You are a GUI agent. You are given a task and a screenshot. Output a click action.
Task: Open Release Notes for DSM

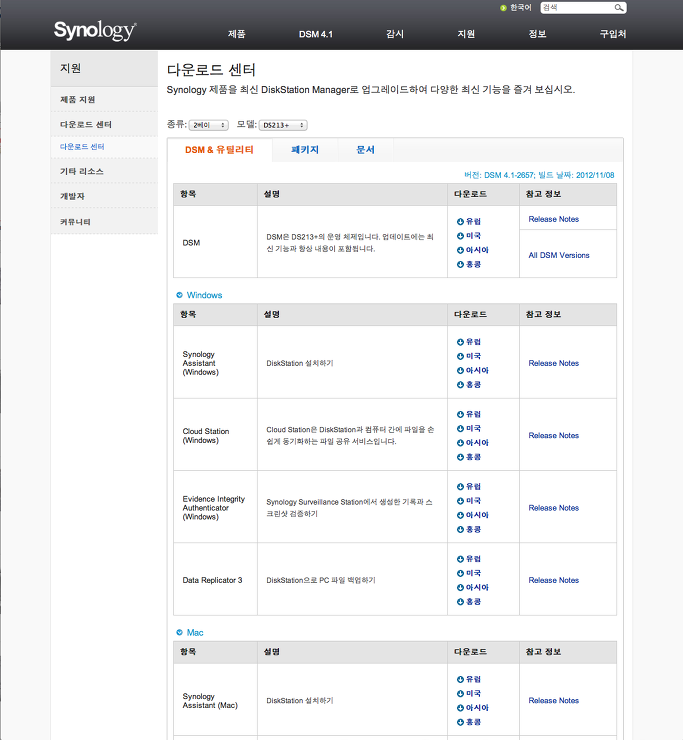(554, 219)
